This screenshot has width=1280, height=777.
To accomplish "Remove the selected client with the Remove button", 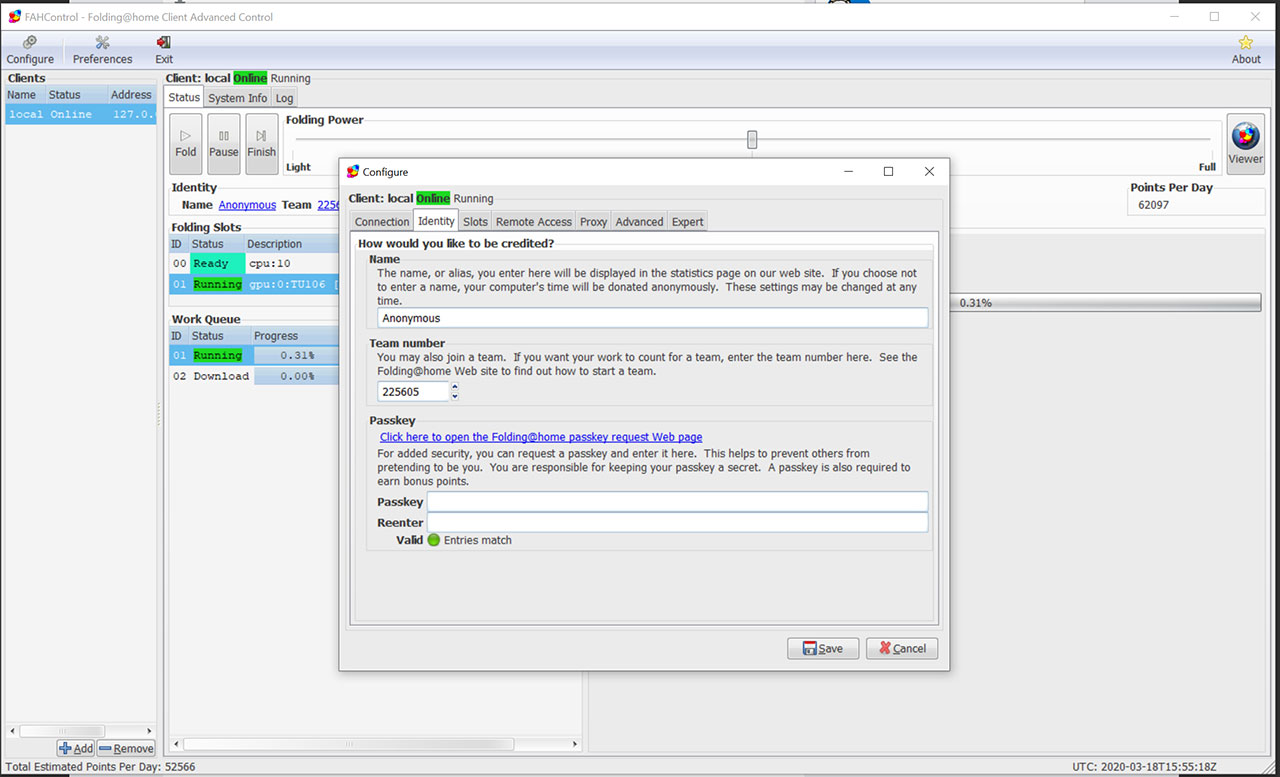I will tap(126, 748).
